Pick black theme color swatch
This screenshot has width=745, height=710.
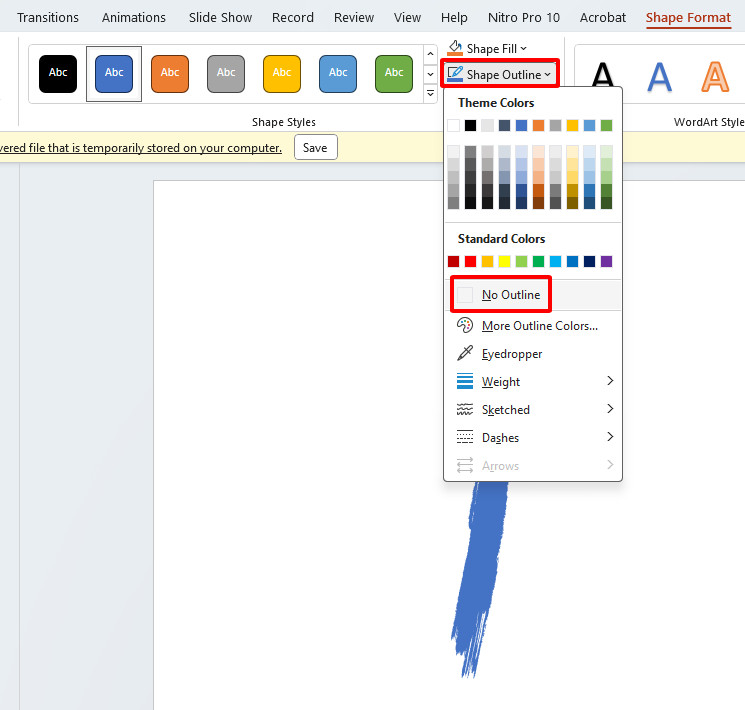(x=470, y=125)
